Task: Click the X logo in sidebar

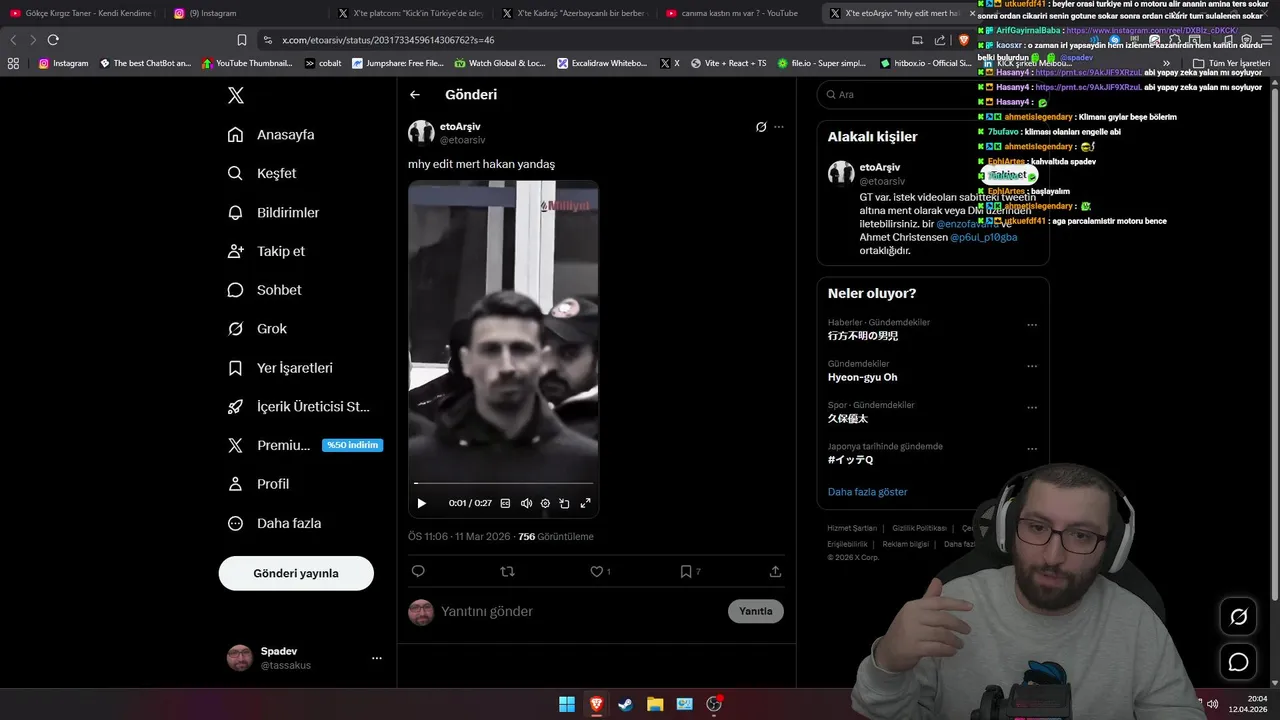Action: (x=235, y=95)
